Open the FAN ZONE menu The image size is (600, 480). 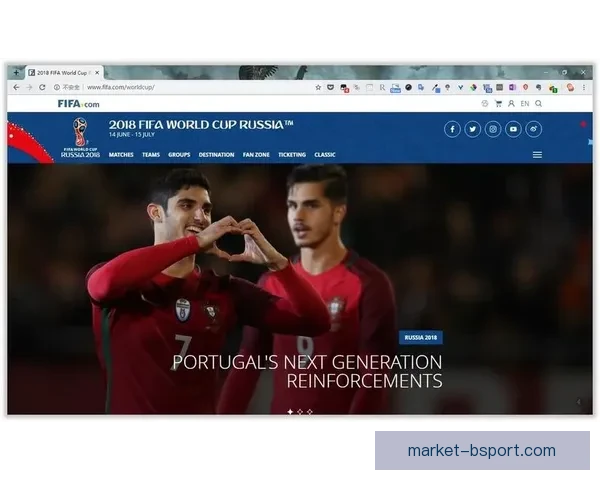(x=256, y=155)
